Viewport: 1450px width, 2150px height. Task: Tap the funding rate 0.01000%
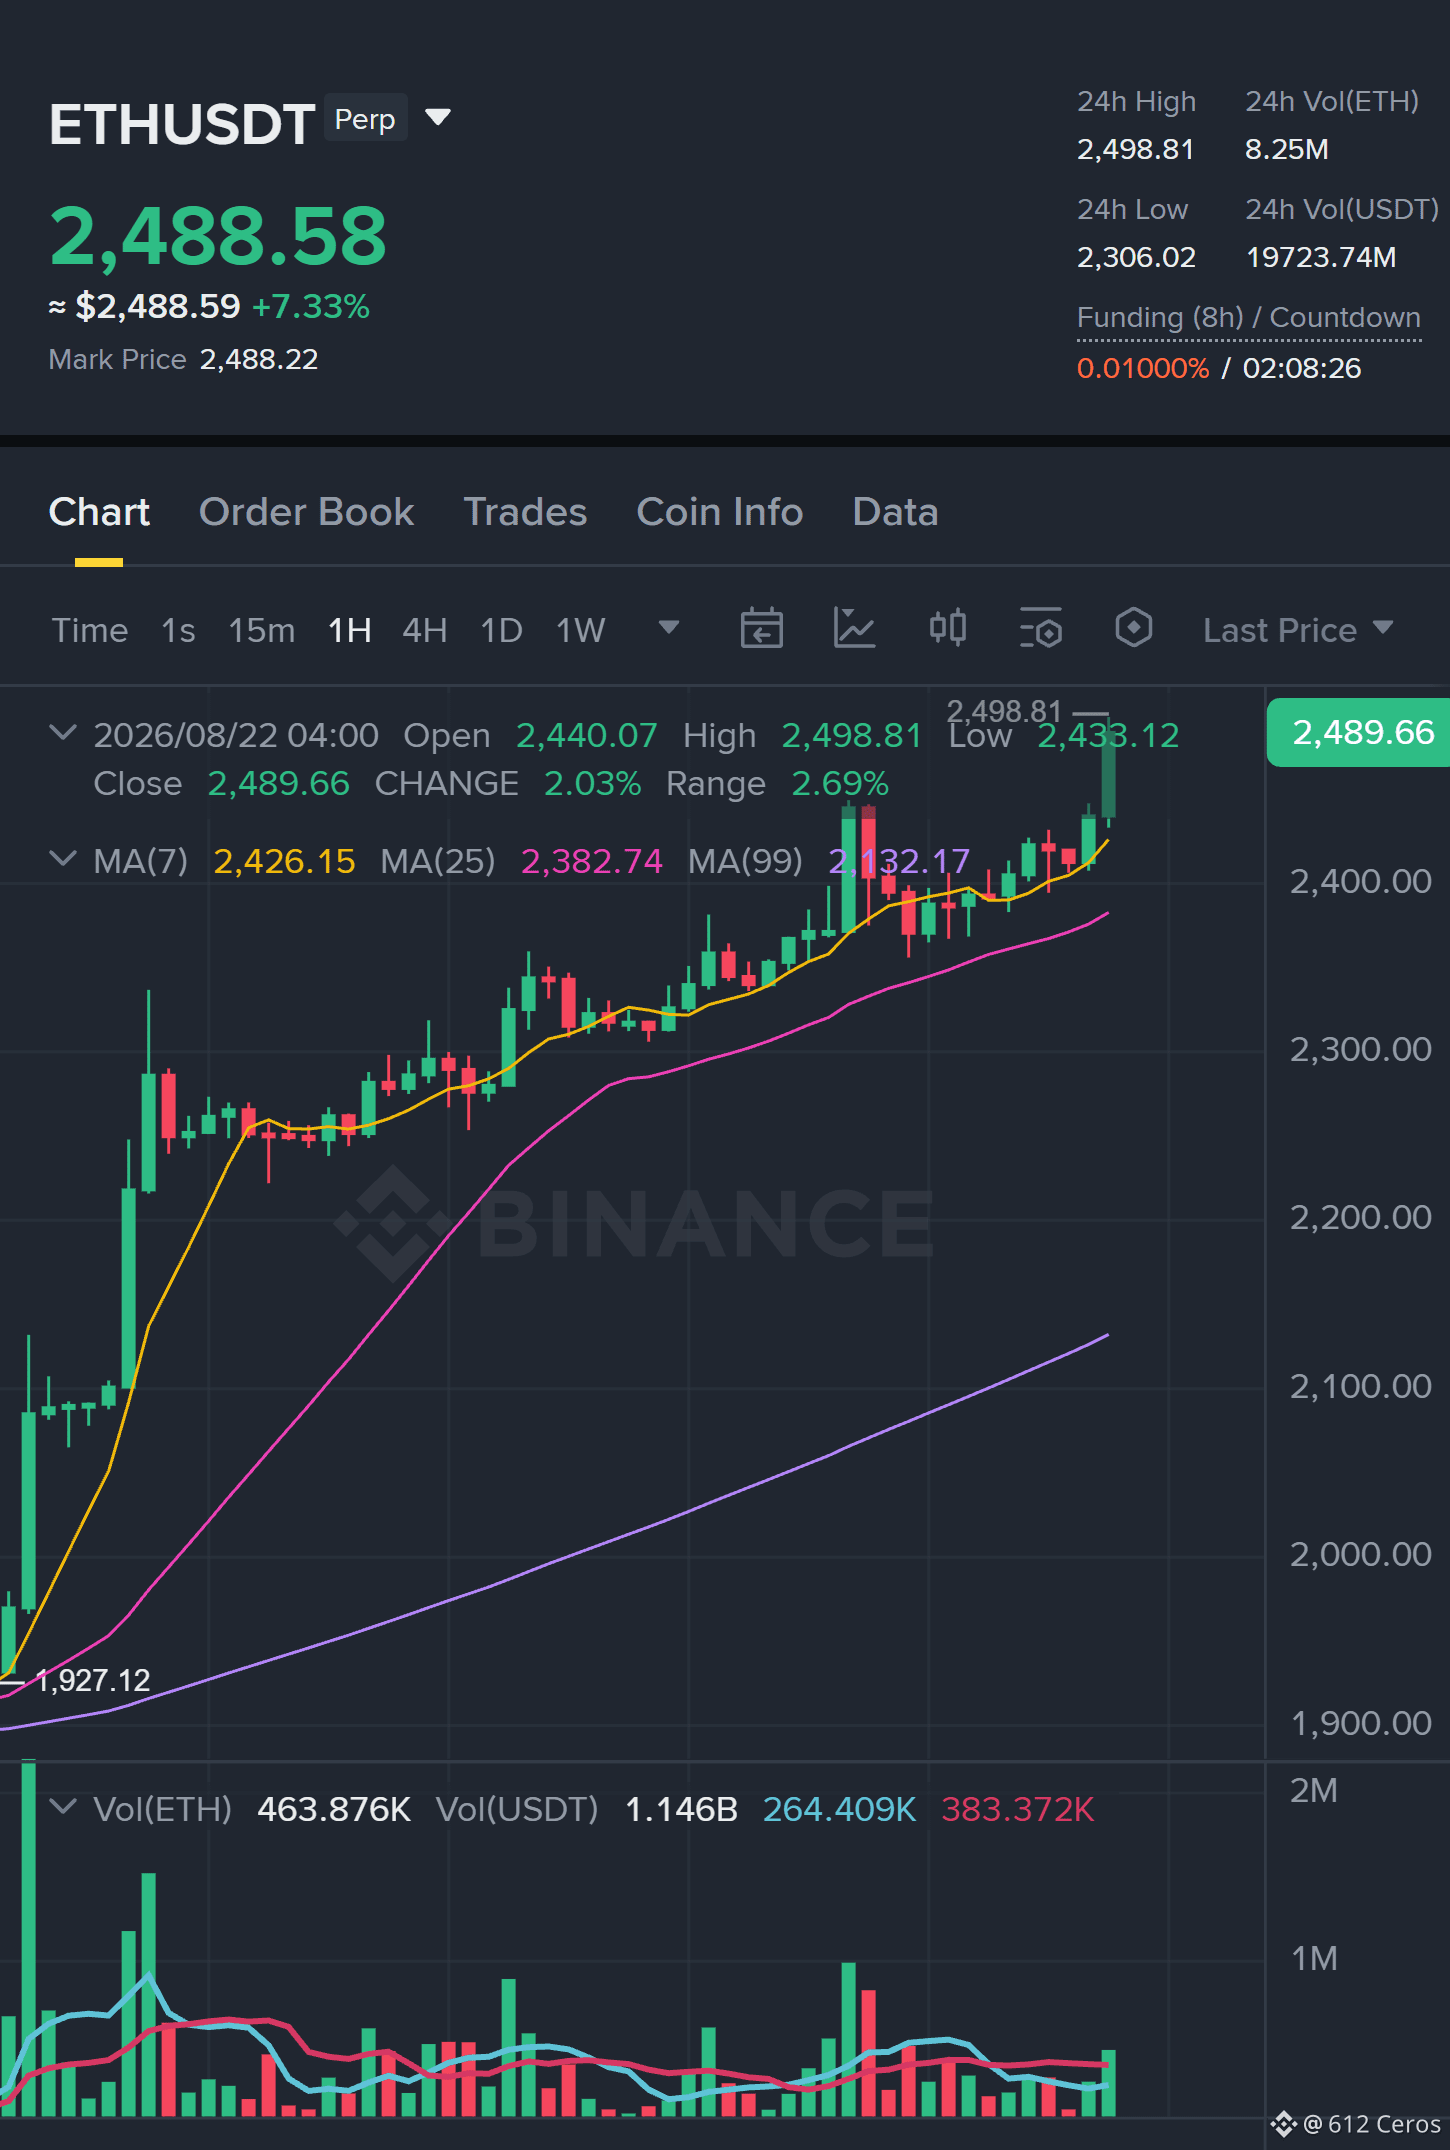(x=1143, y=368)
